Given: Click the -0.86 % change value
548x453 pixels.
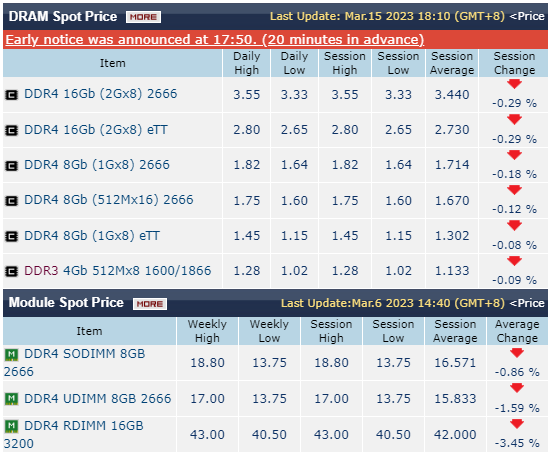Looking at the screenshot, I should click(517, 372).
